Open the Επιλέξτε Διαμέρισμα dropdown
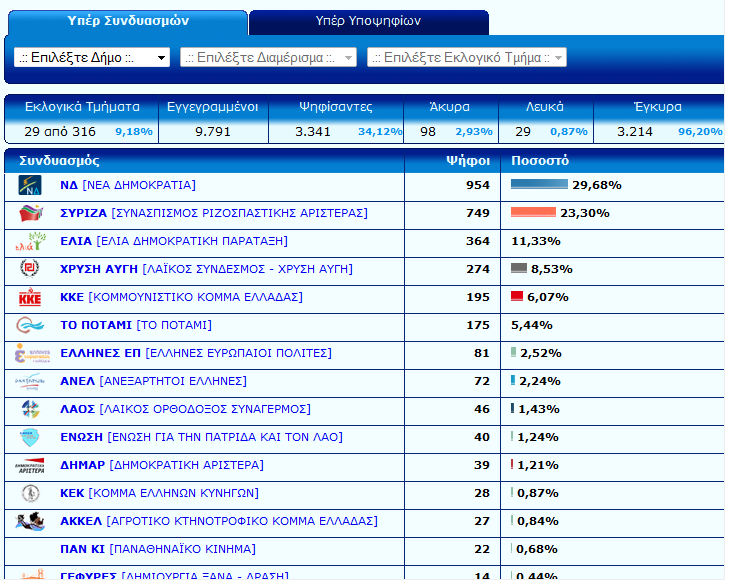The height and width of the screenshot is (587, 735). click(x=268, y=58)
